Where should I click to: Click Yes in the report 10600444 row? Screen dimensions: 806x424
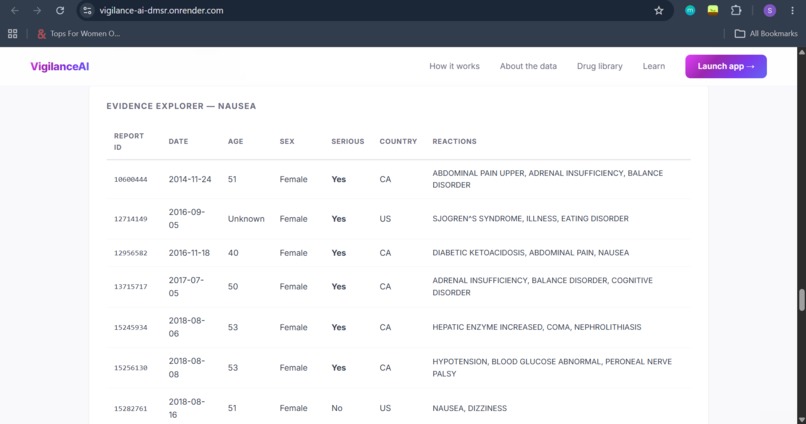[x=338, y=179]
